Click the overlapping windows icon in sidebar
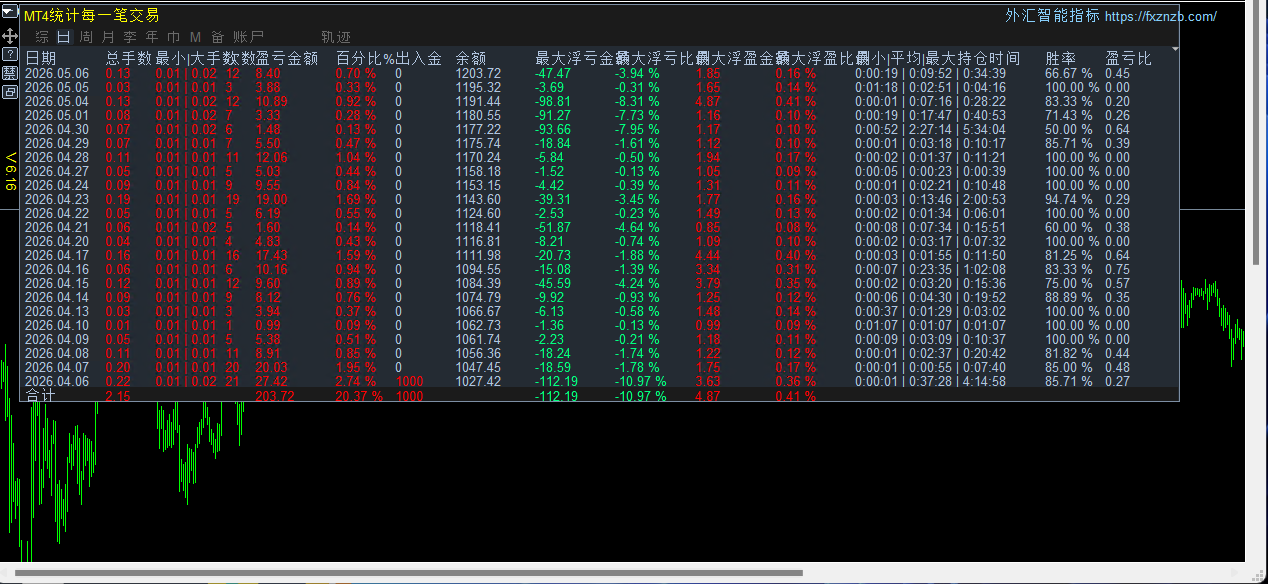Image resolution: width=1268 pixels, height=584 pixels. click(x=10, y=92)
